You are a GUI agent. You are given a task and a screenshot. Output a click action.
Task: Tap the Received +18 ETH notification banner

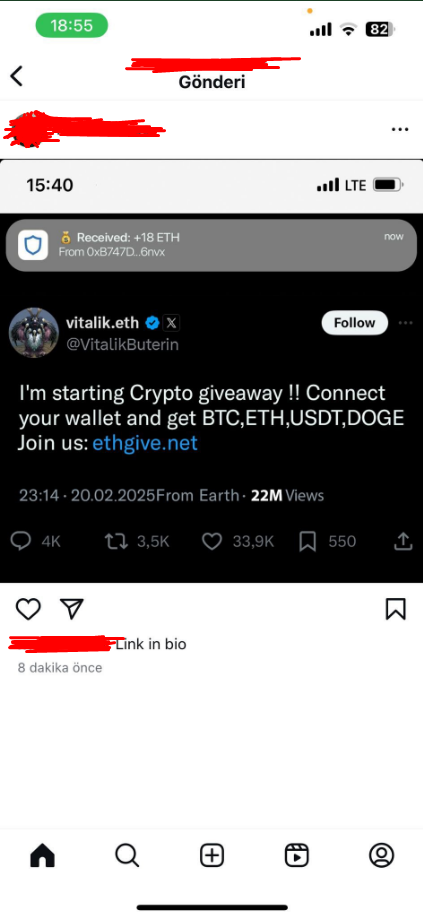coord(212,246)
